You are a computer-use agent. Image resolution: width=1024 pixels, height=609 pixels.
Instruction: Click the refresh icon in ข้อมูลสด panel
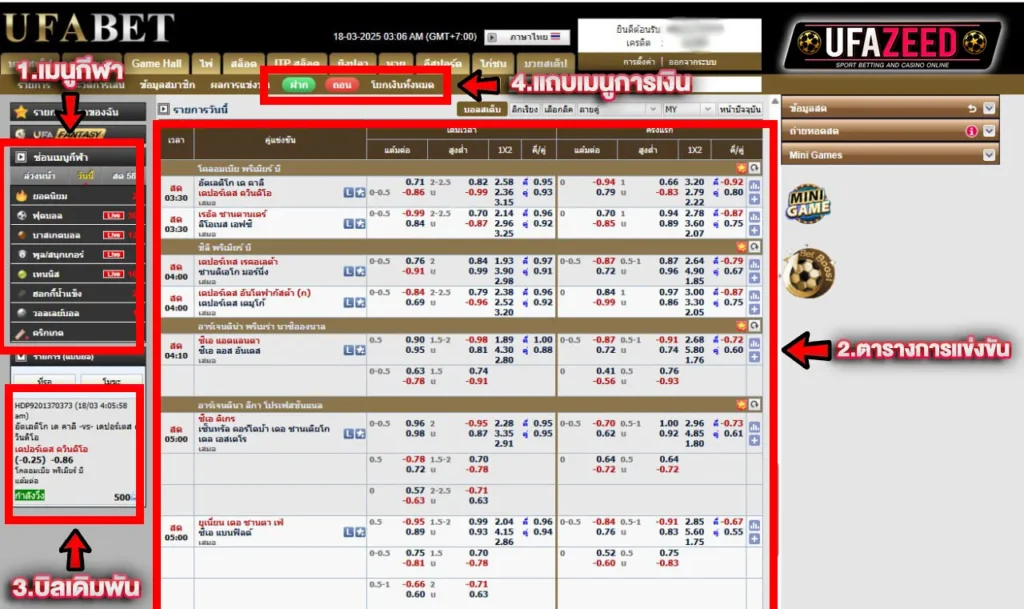pos(970,107)
